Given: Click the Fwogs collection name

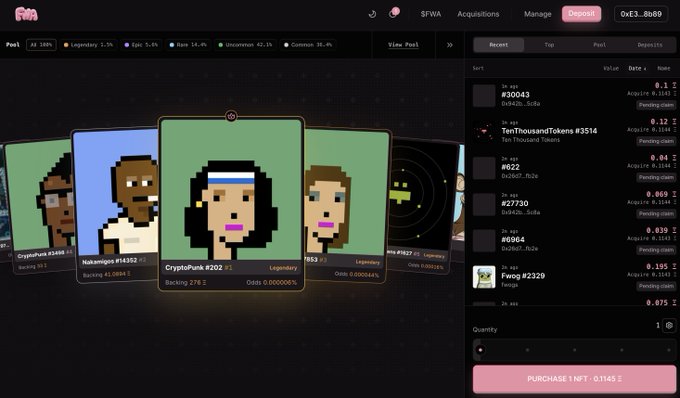Looking at the screenshot, I should (510, 285).
